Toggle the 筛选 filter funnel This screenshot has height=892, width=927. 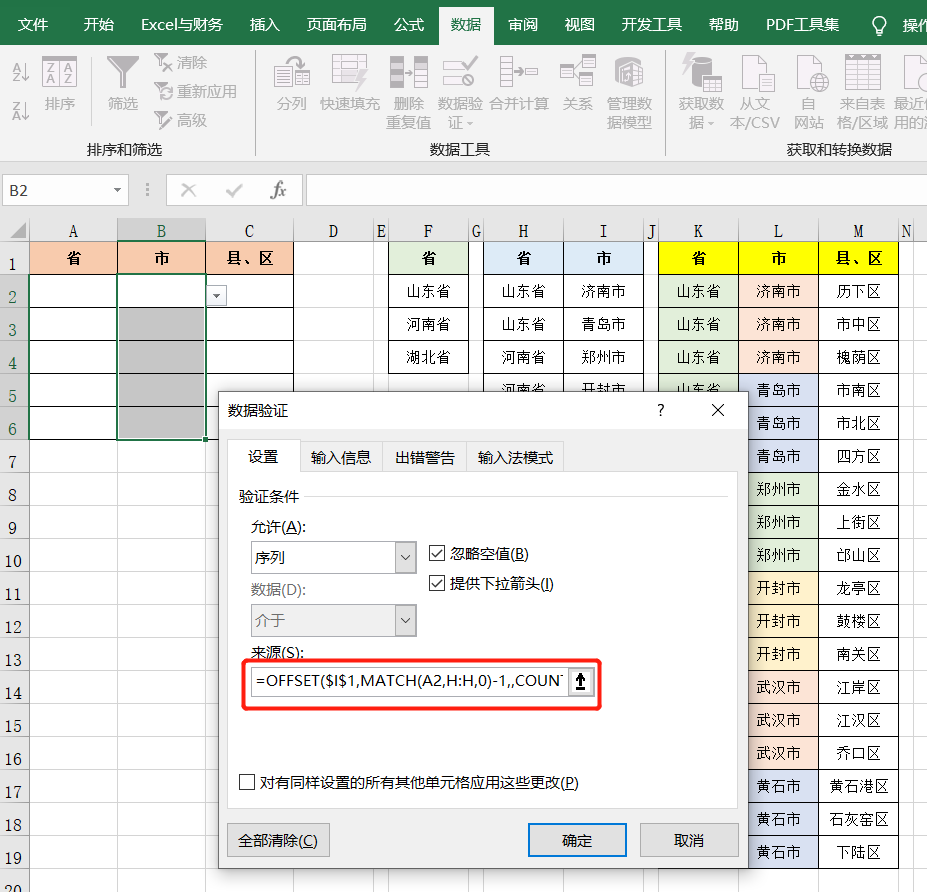pos(122,85)
